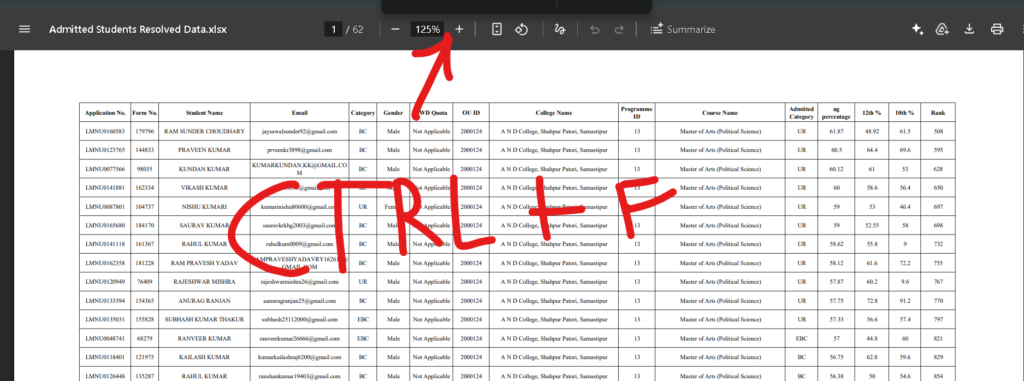The image size is (1024, 381).
Task: Click form number 68279
Action: click(144, 339)
